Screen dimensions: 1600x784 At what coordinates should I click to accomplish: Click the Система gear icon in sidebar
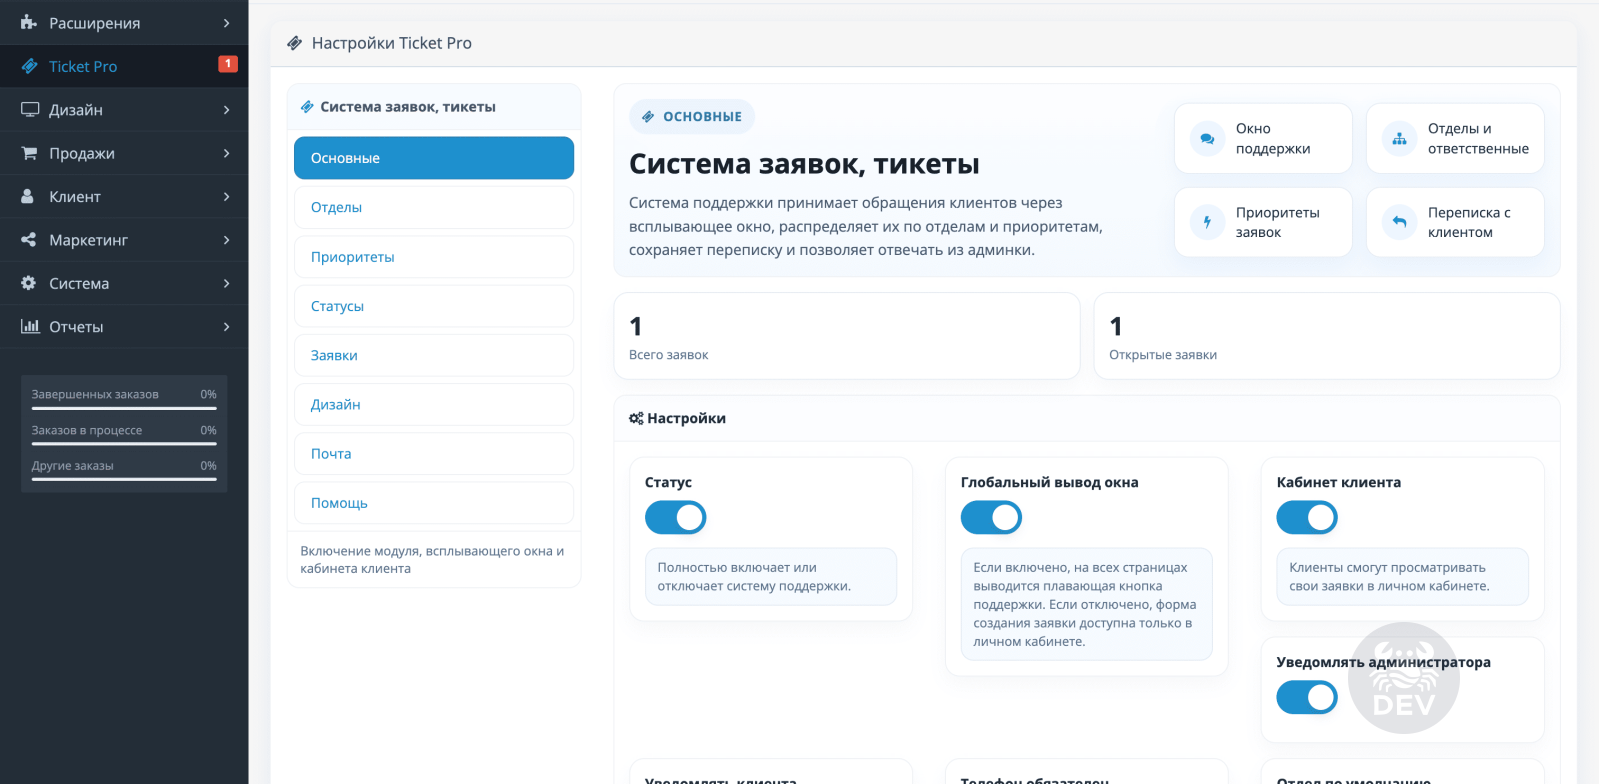(x=28, y=283)
